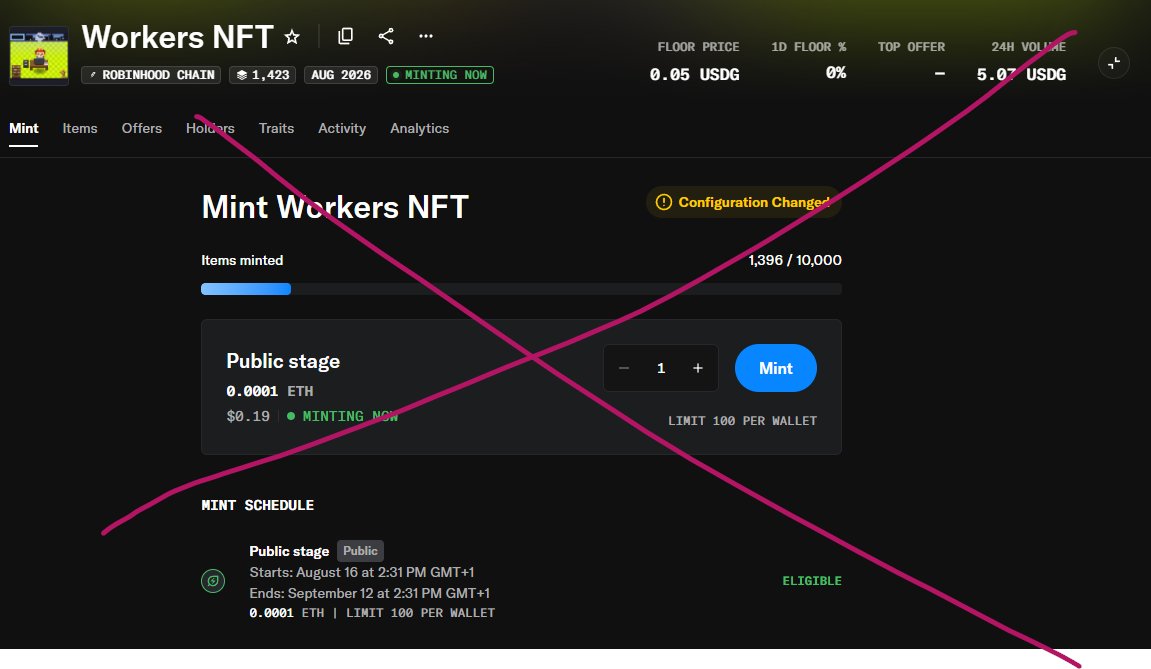
Task: Switch to the Mint tab
Action: [23, 129]
